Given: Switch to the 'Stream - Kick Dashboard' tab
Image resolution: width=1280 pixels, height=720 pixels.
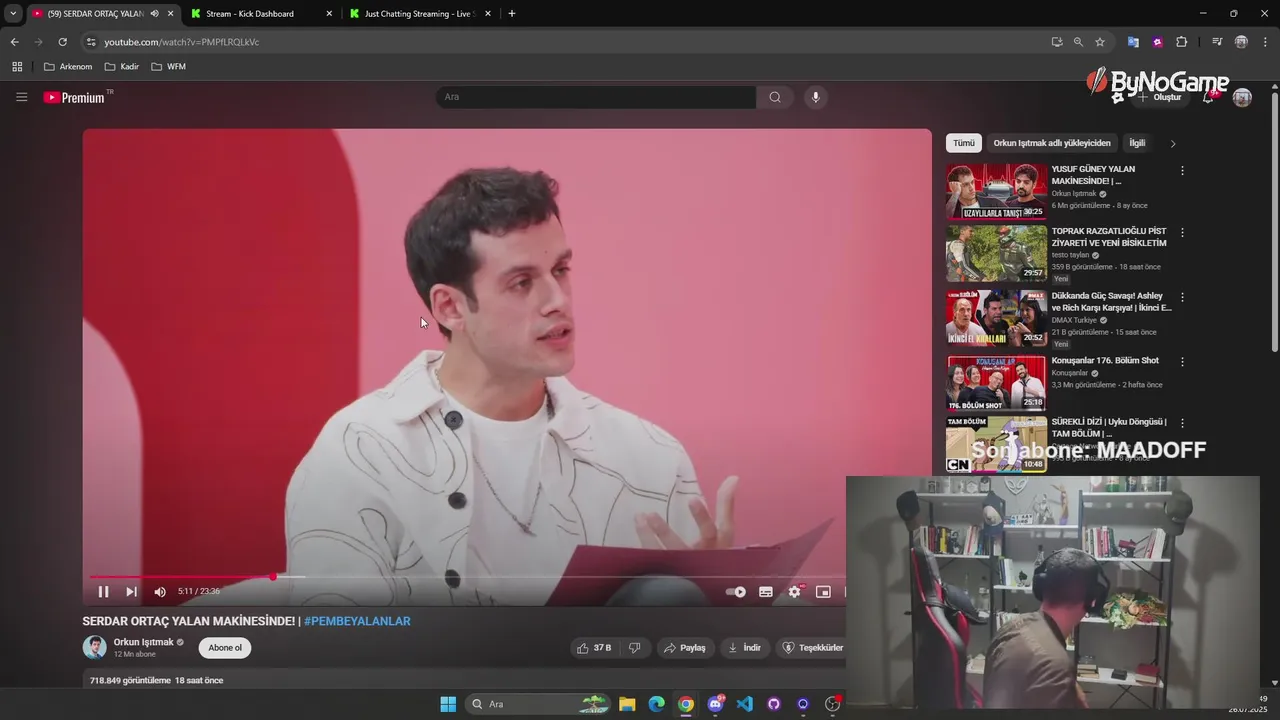Looking at the screenshot, I should click(x=259, y=14).
